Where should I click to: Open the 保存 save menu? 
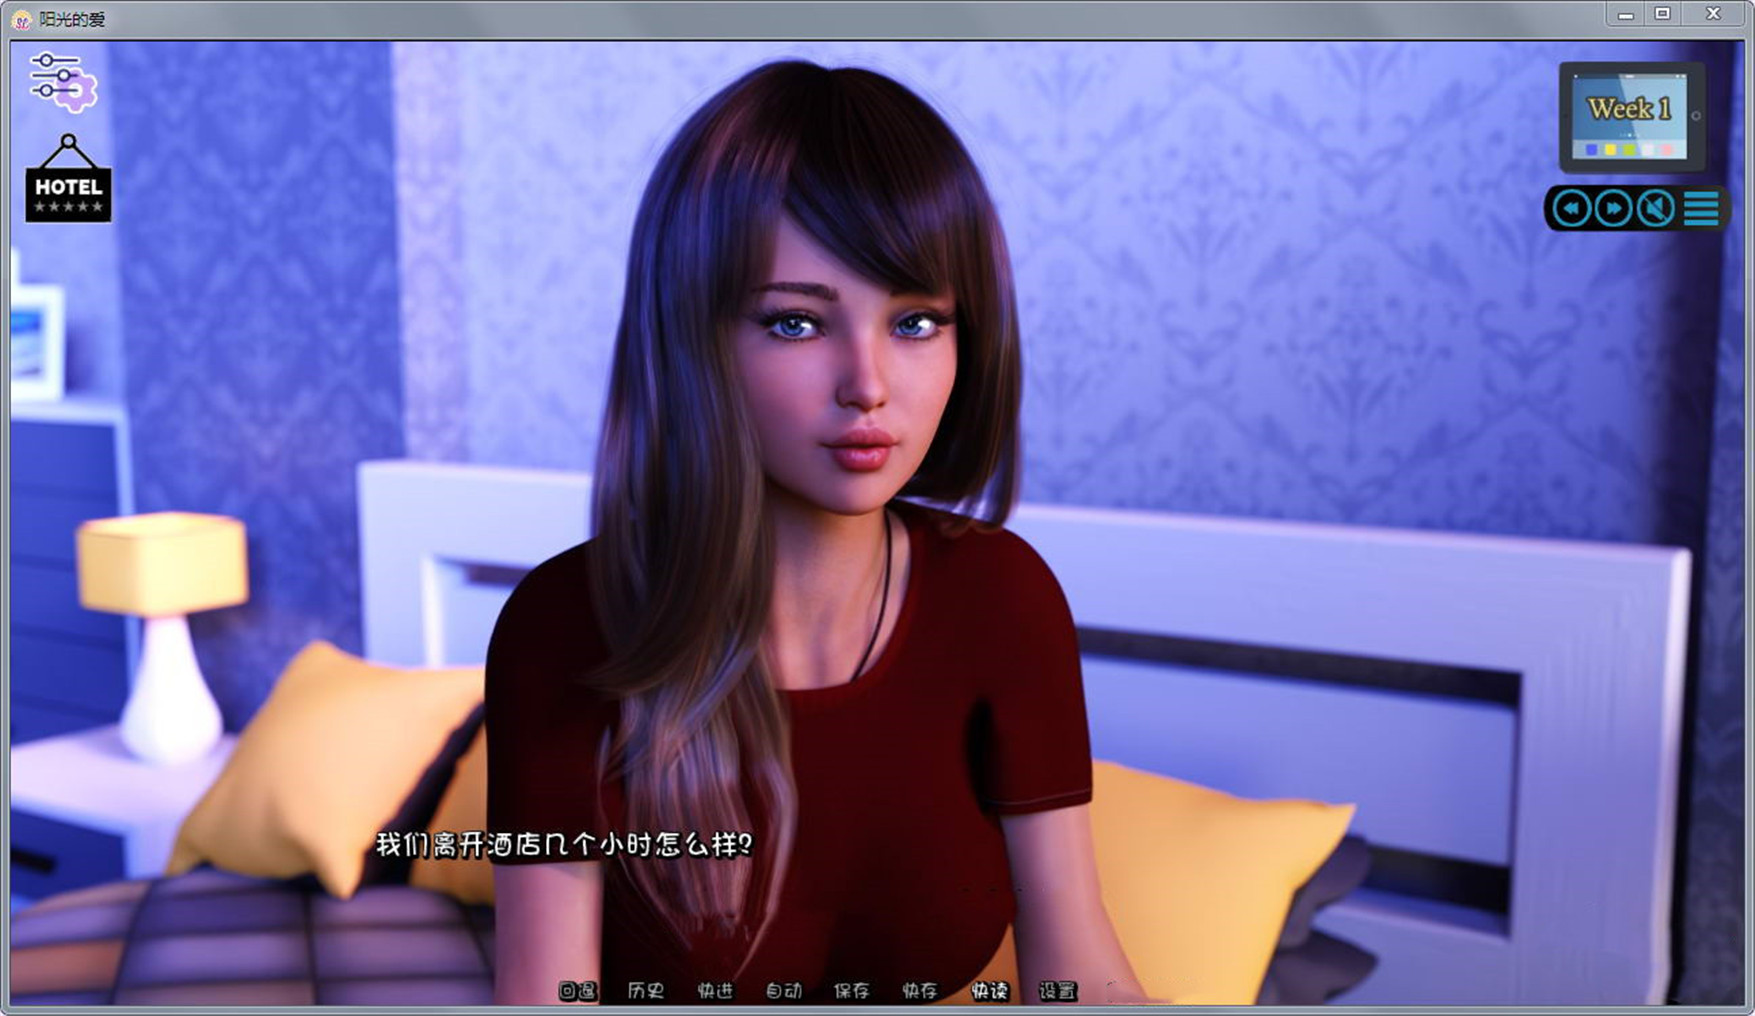pyautogui.click(x=851, y=990)
